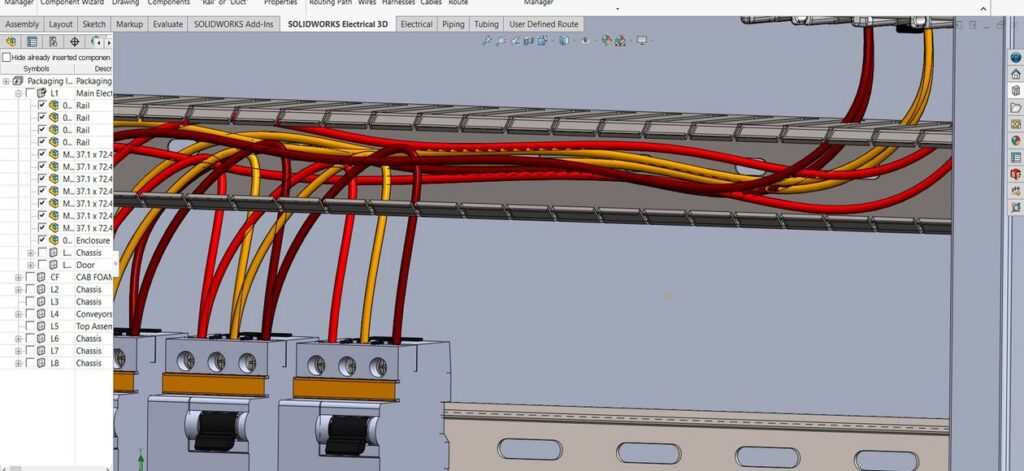The image size is (1024, 471).
Task: Open the Piping tab
Action: pyautogui.click(x=453, y=24)
